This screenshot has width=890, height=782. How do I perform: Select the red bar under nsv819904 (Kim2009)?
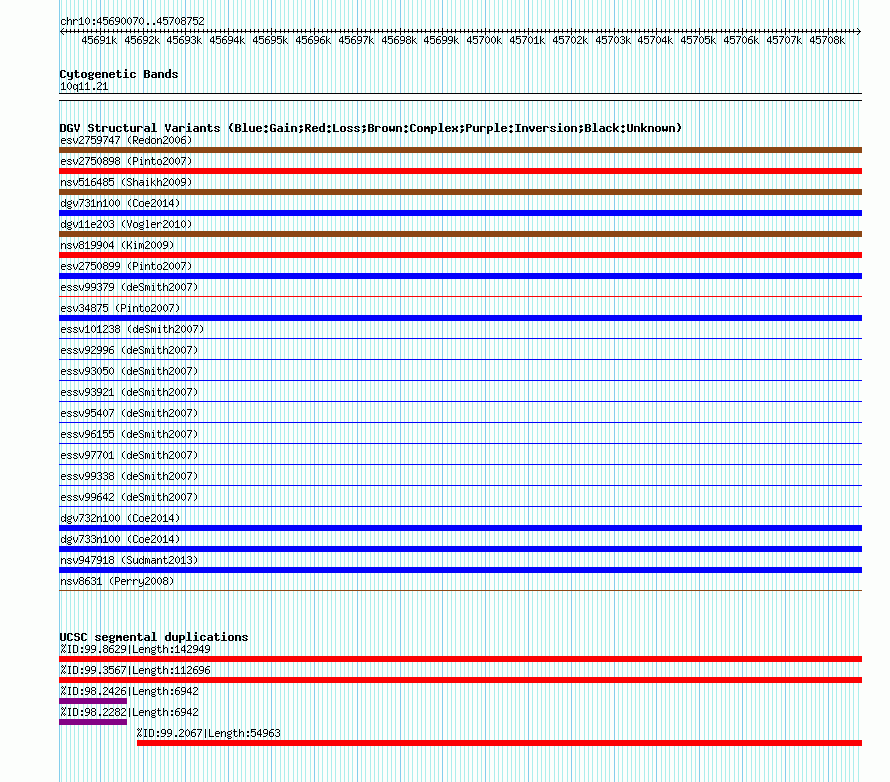click(460, 255)
